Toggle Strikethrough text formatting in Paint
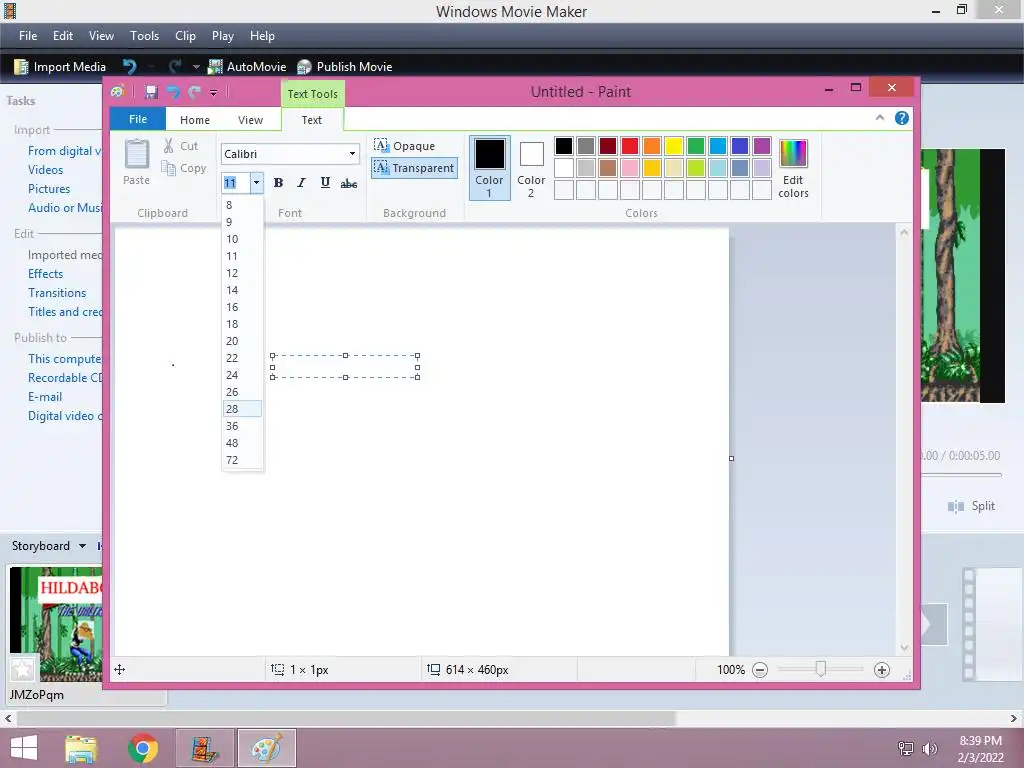The width and height of the screenshot is (1024, 768). [x=349, y=184]
